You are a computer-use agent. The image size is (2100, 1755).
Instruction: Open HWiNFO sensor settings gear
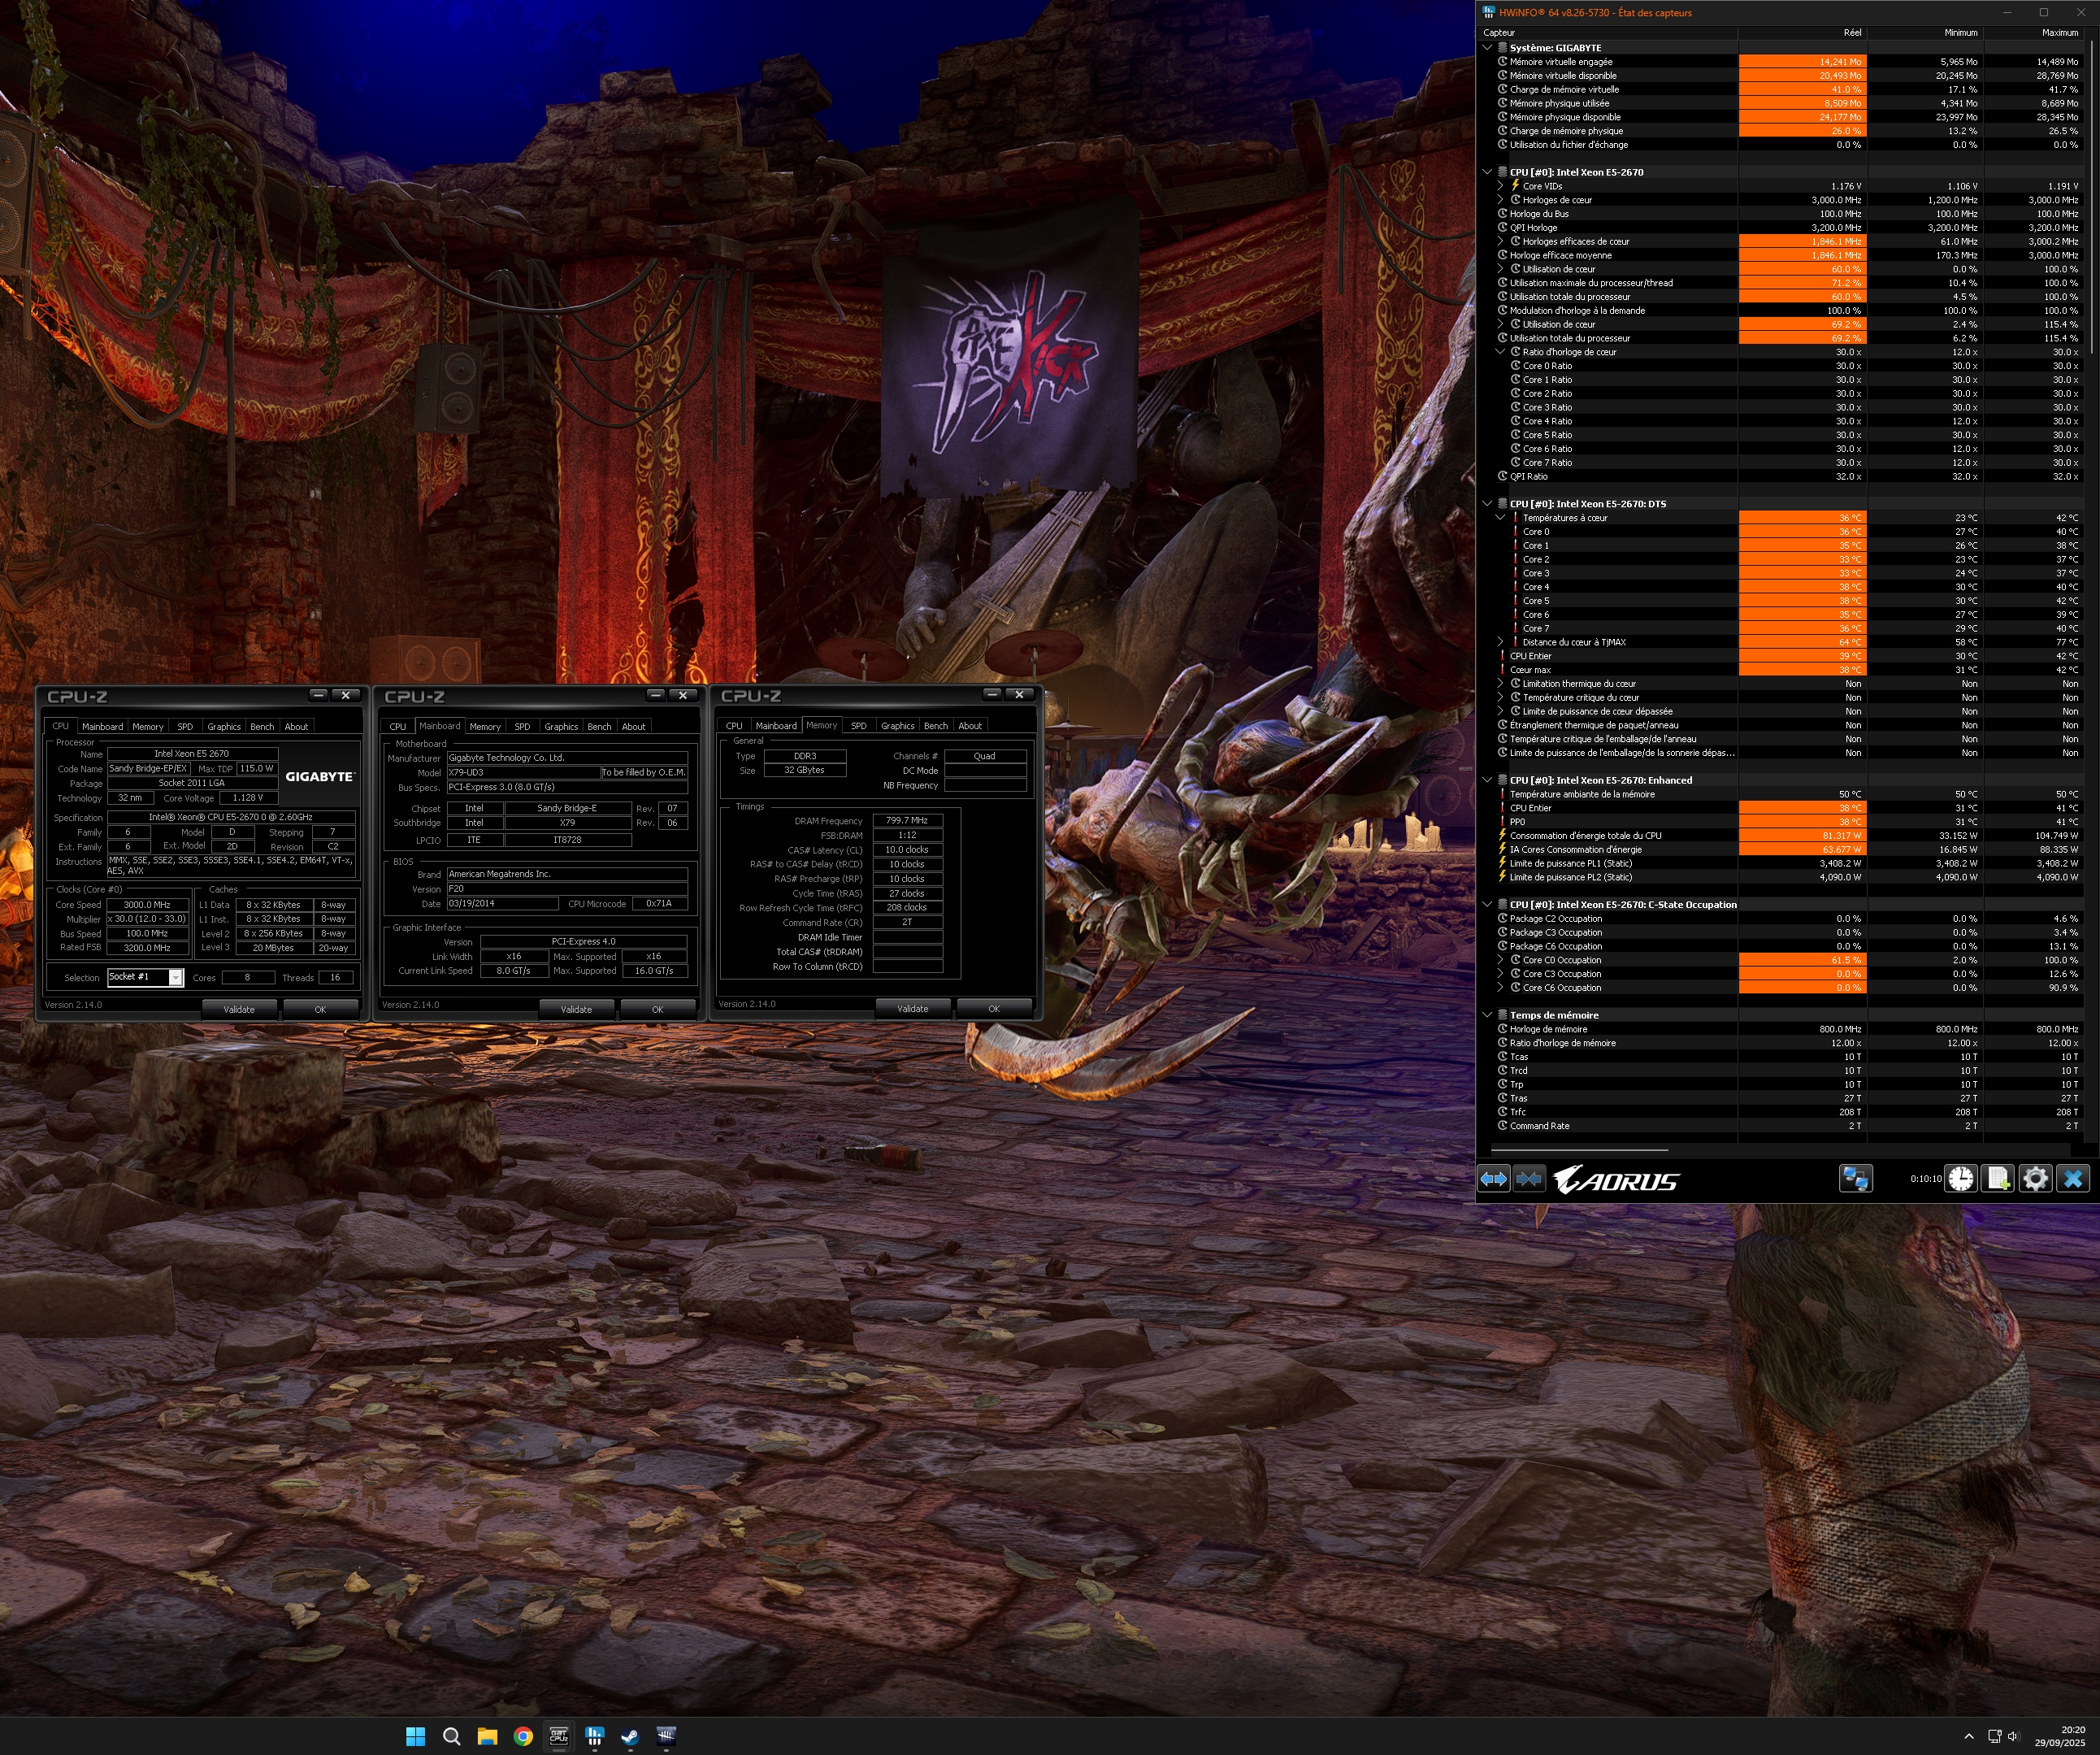(2035, 1179)
